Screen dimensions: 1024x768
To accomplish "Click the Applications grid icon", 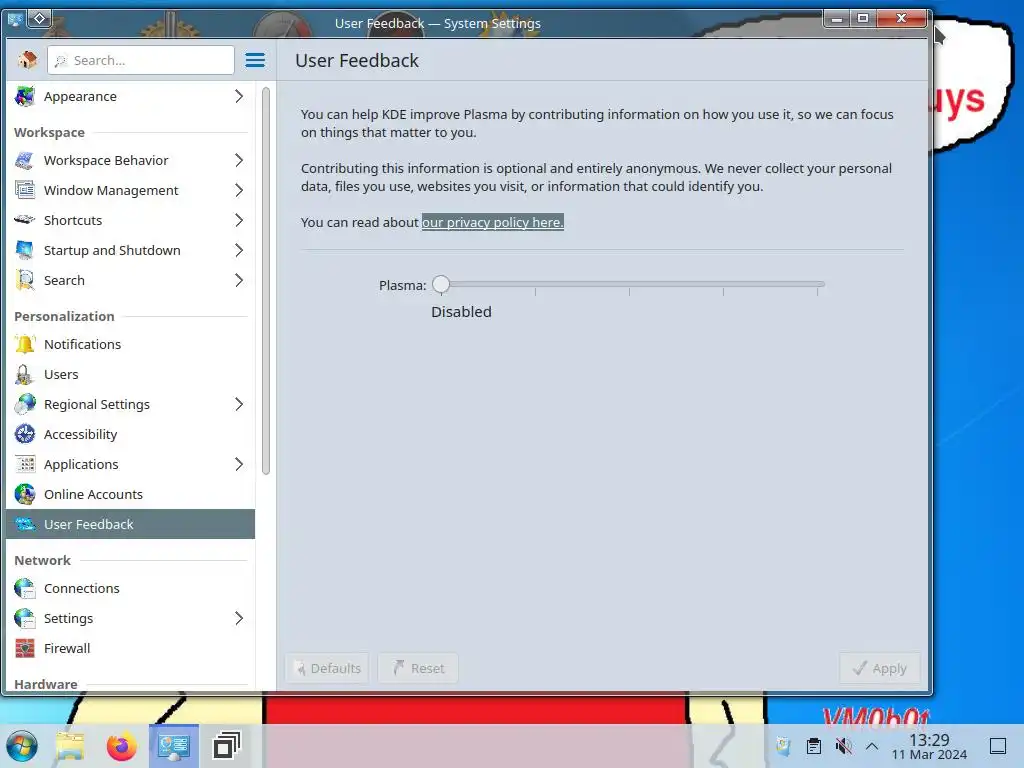I will coord(25,464).
